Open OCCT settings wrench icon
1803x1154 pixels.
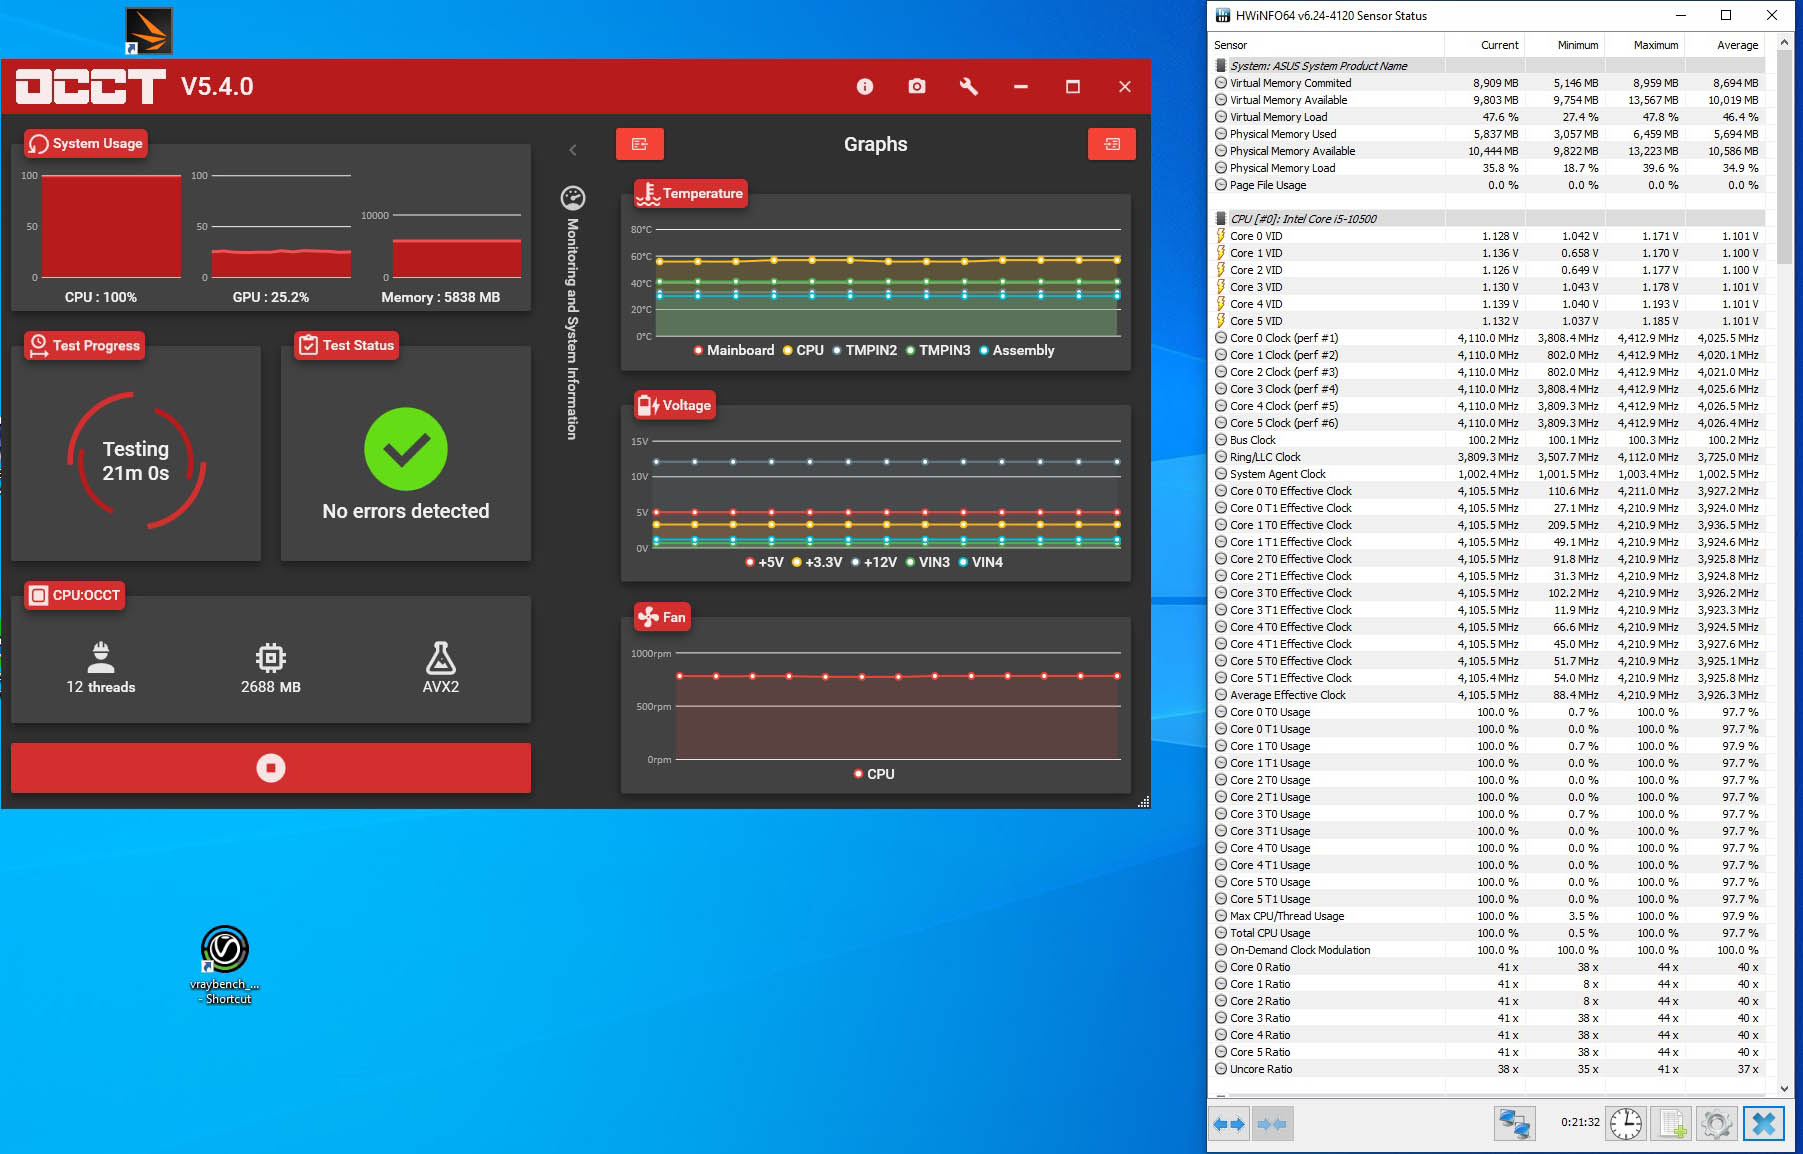point(968,87)
